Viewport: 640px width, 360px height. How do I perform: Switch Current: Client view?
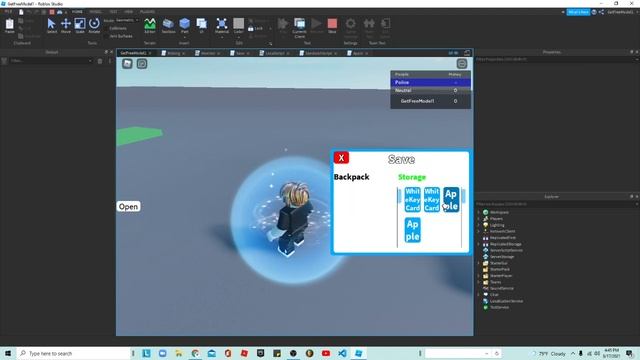(299, 28)
